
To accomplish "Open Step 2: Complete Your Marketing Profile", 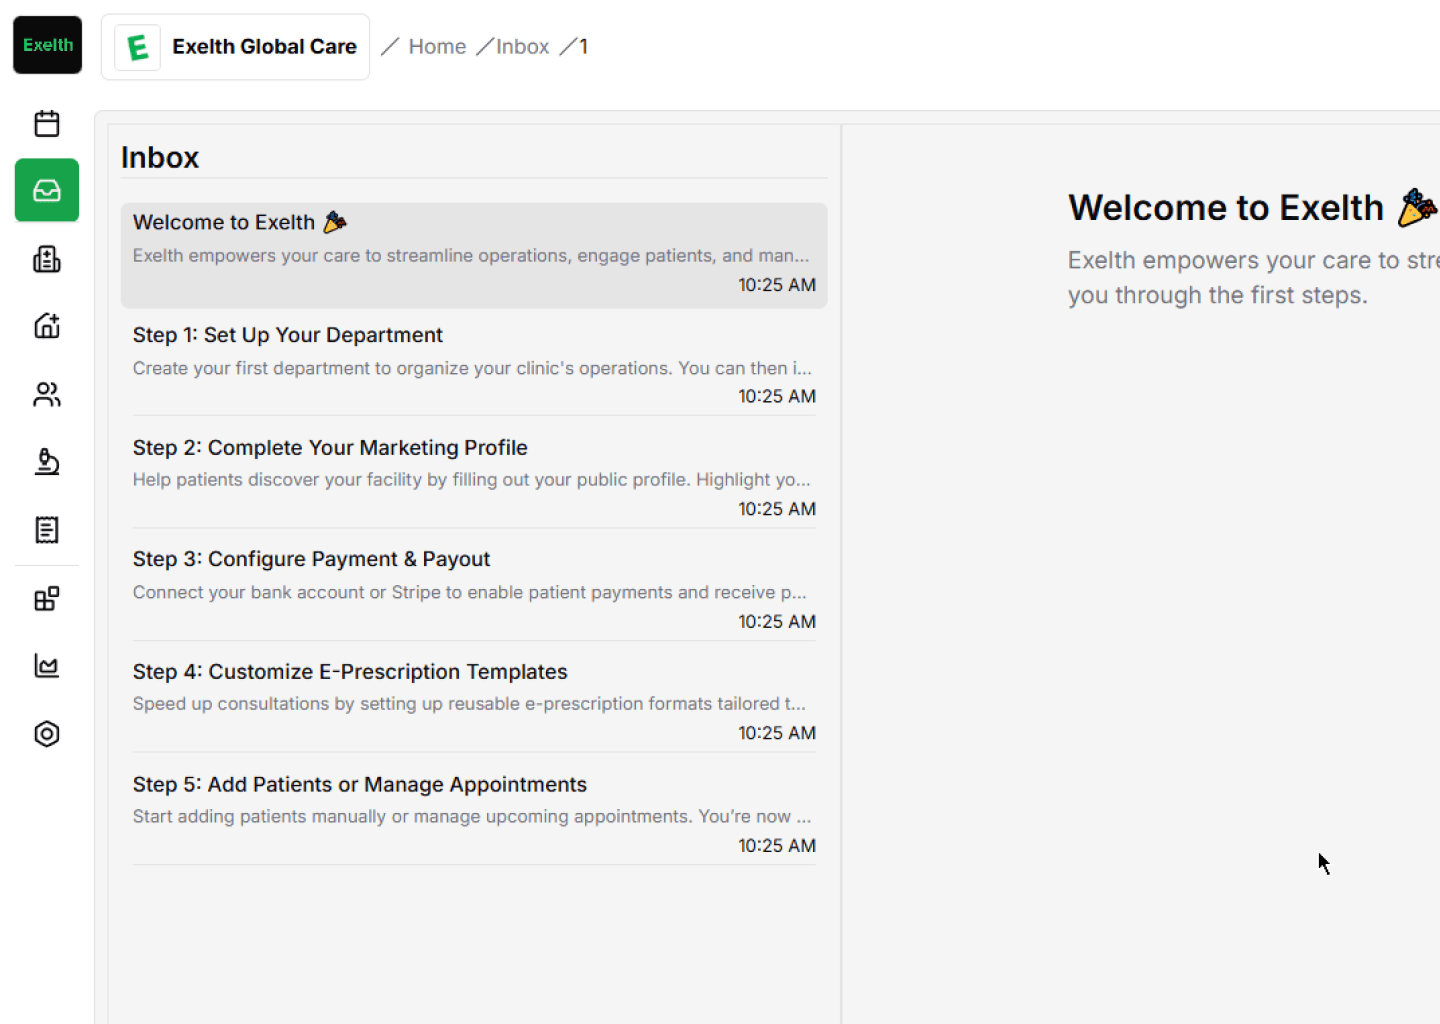I will click(474, 478).
